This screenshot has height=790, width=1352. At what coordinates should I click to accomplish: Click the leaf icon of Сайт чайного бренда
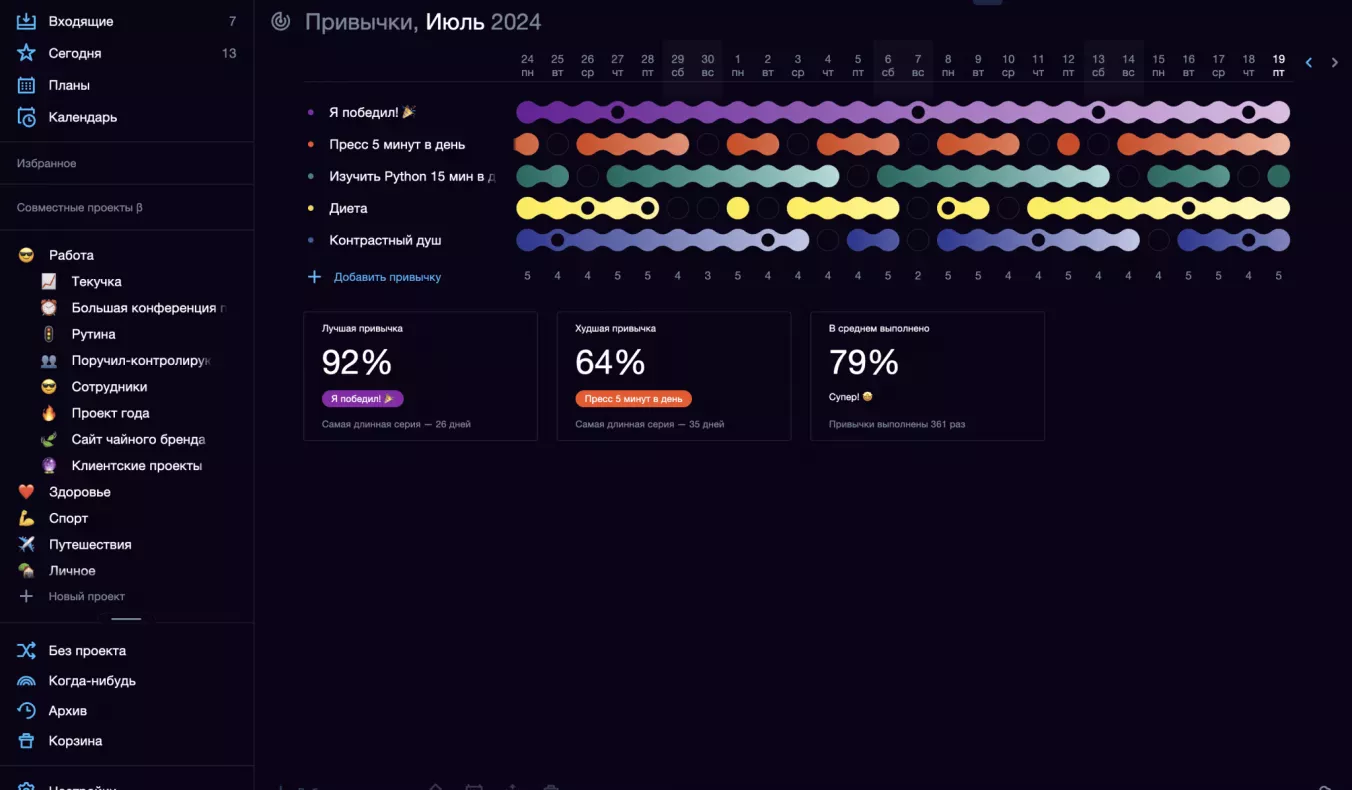pos(49,439)
